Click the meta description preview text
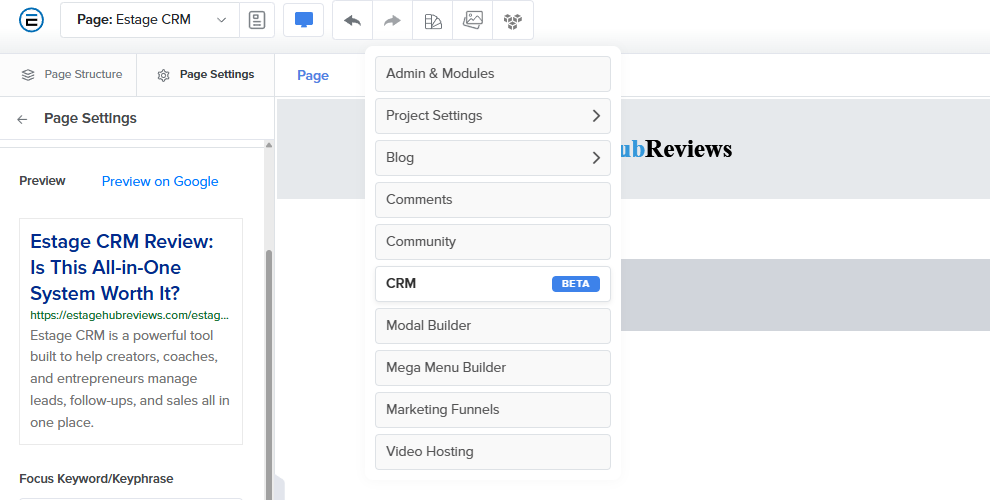The height and width of the screenshot is (500, 990). (x=130, y=379)
